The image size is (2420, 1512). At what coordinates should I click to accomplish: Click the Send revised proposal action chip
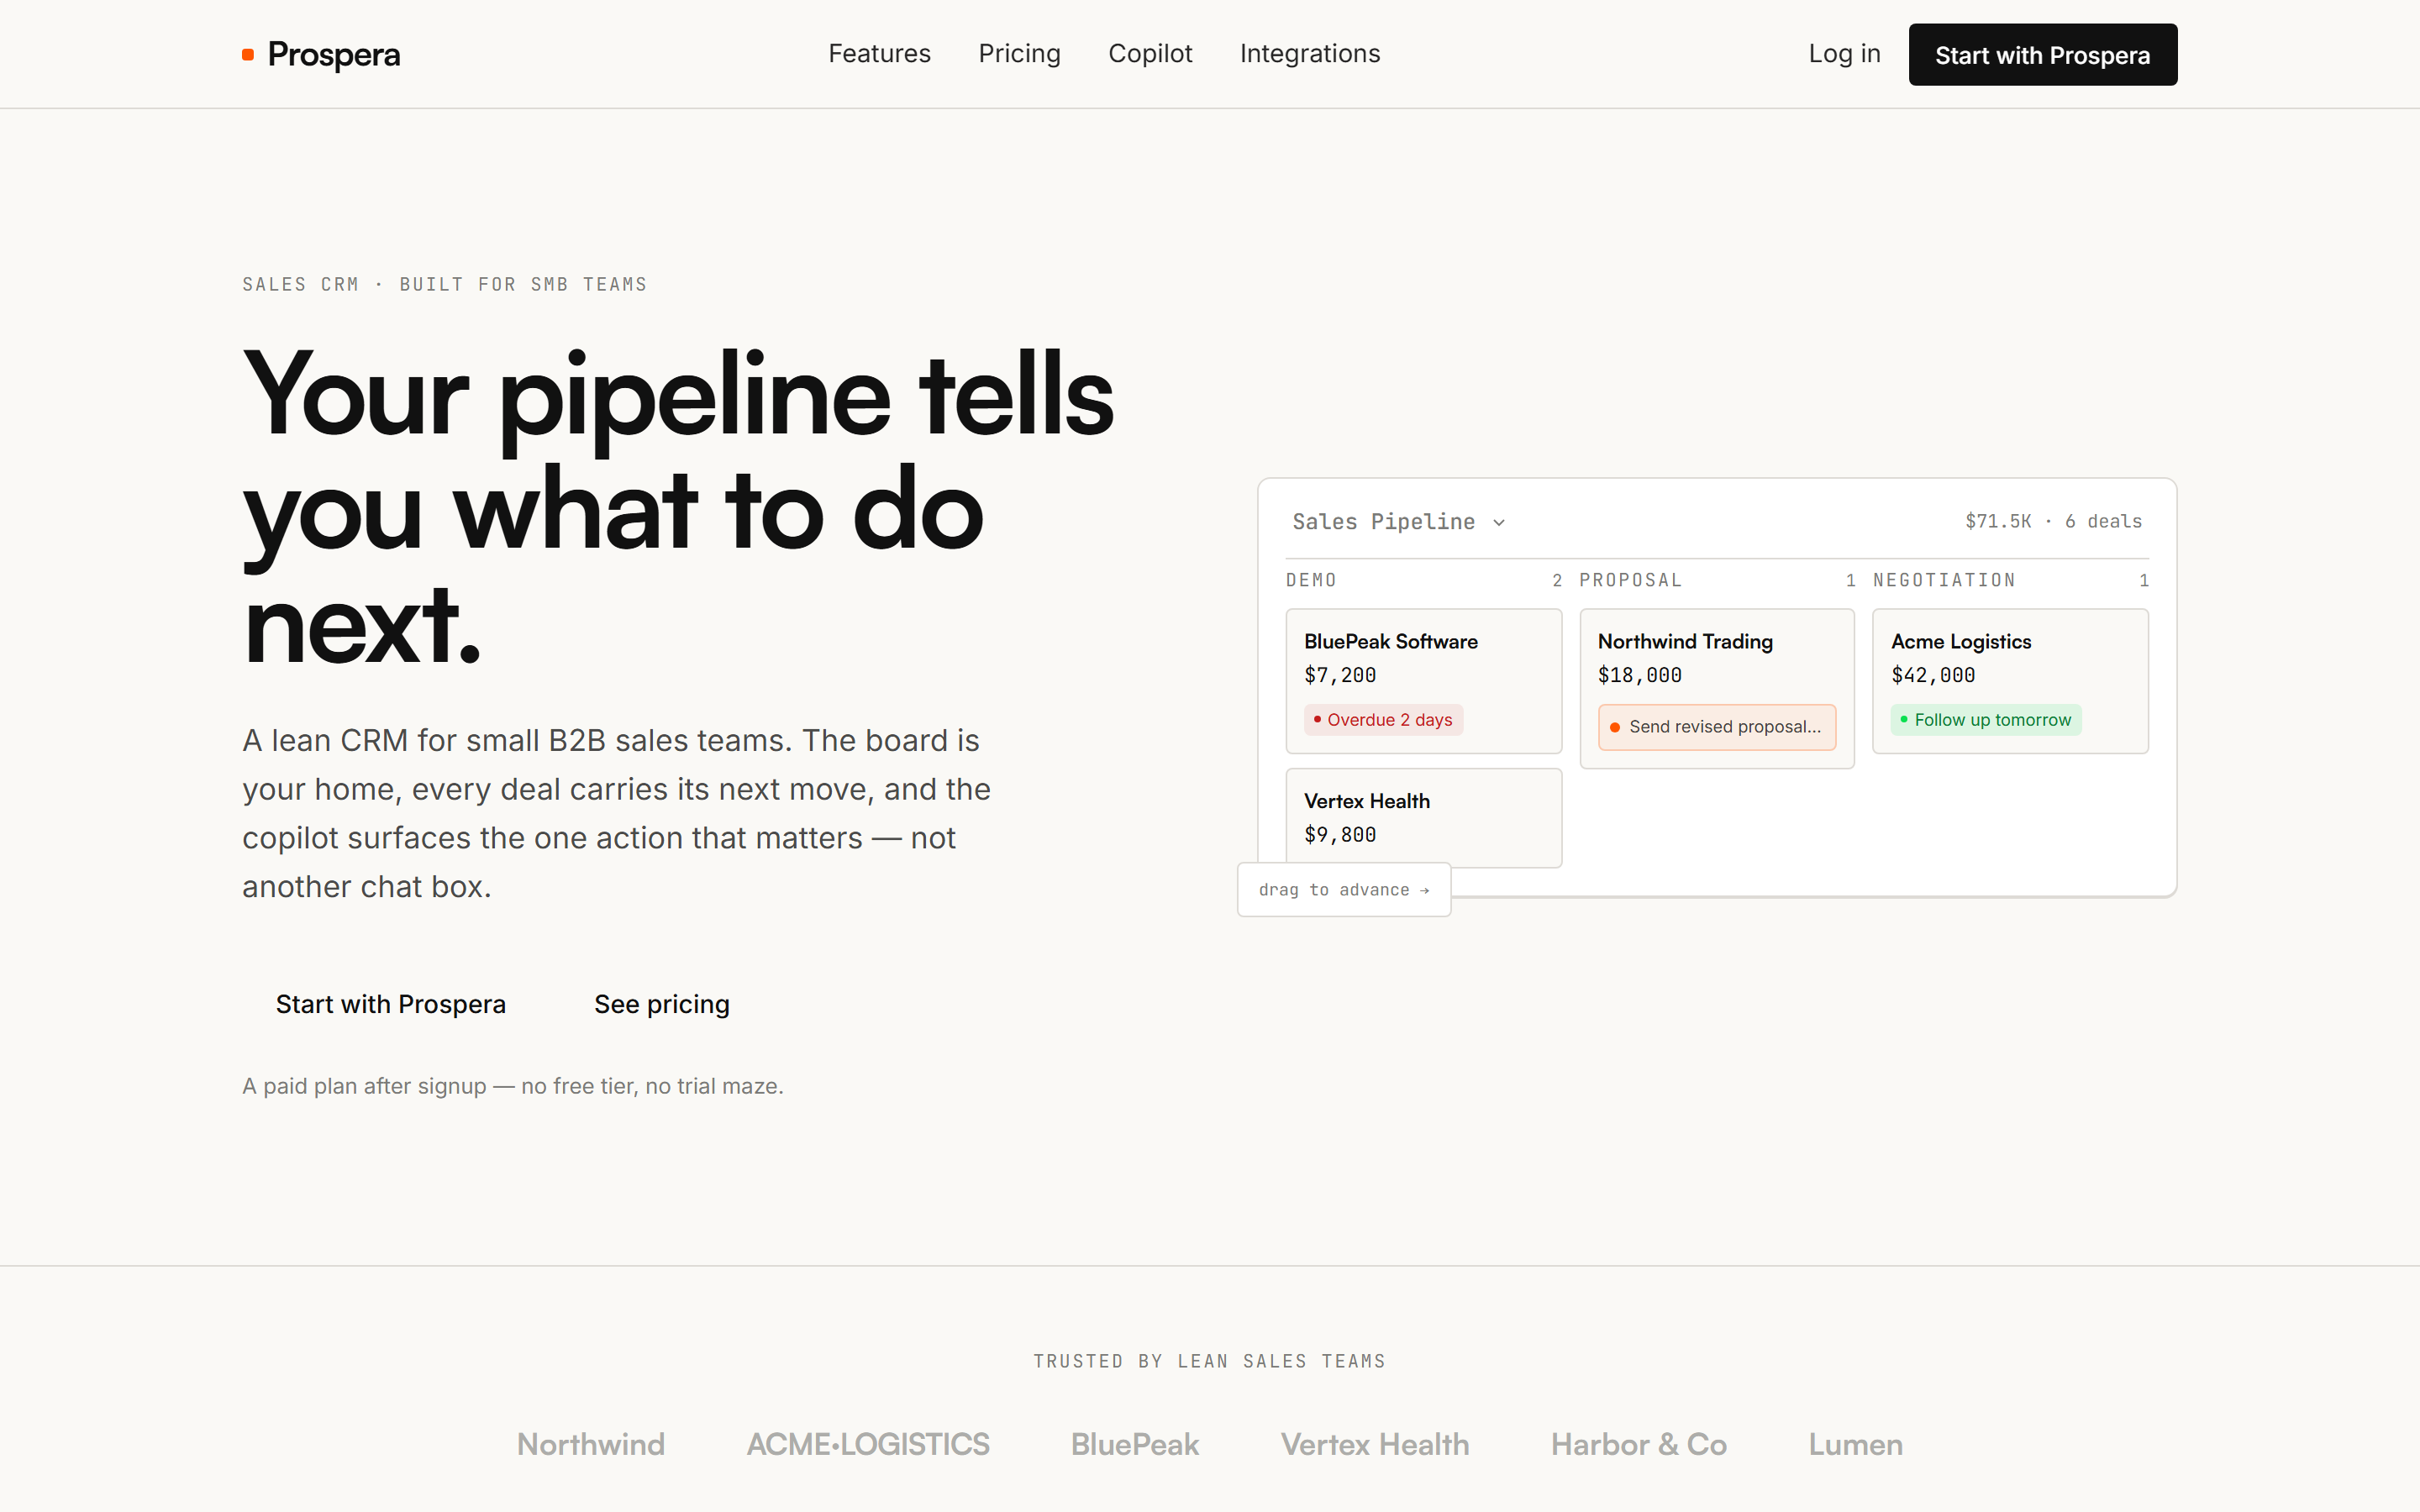point(1716,727)
